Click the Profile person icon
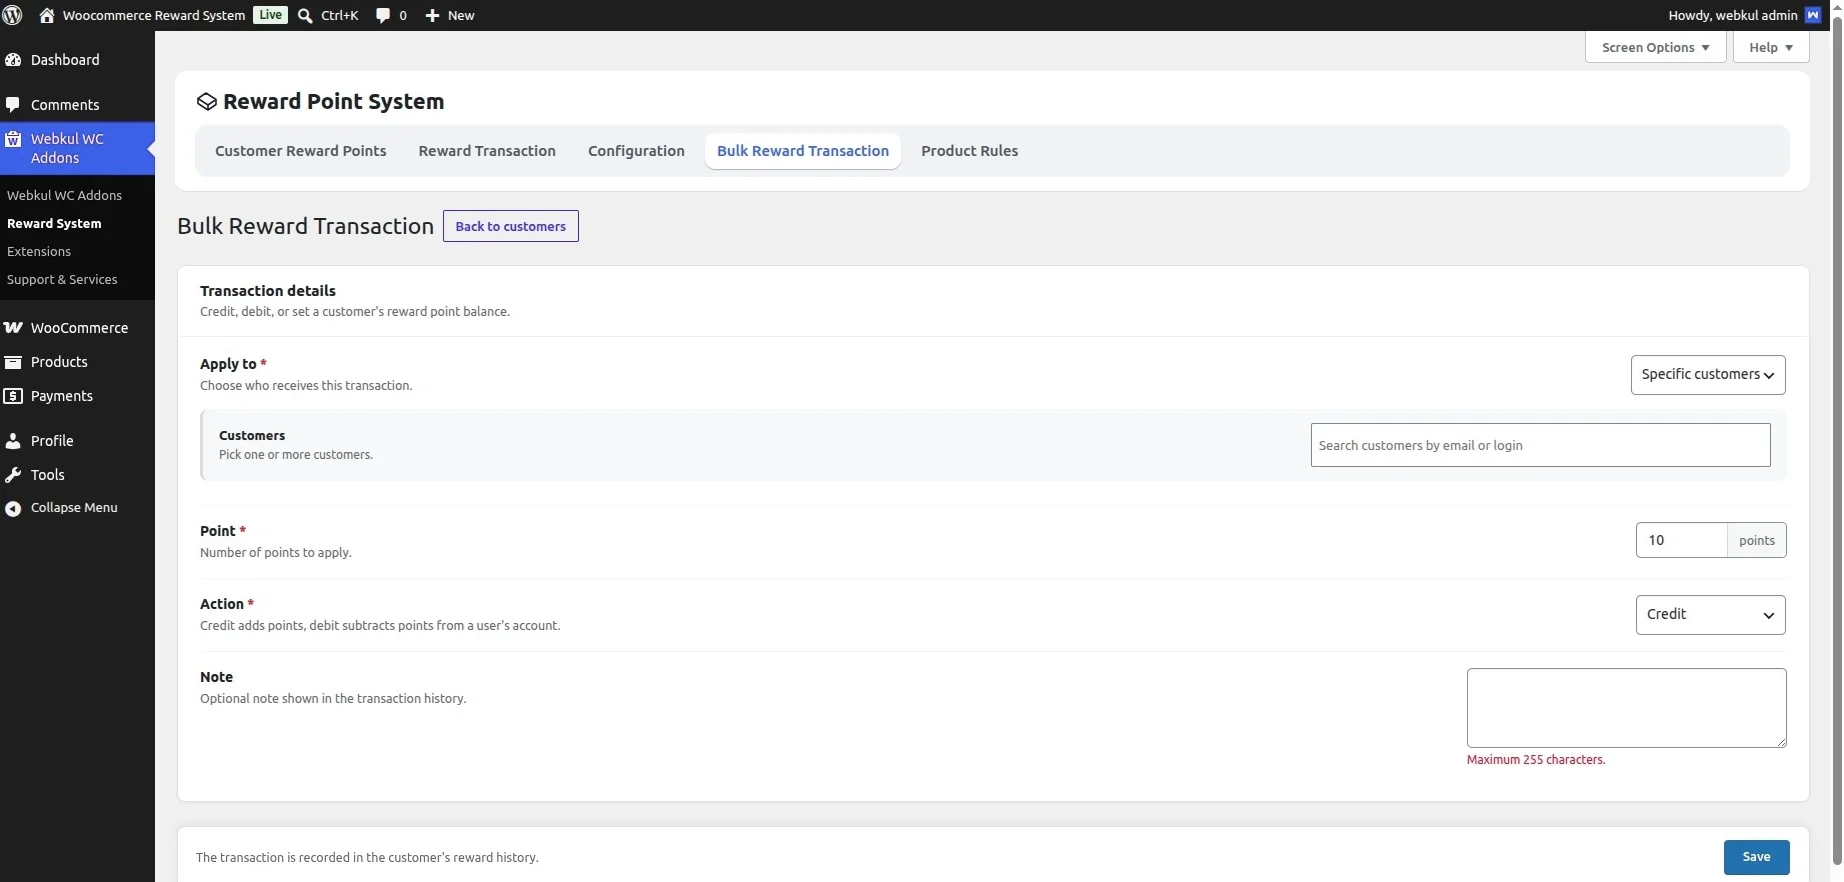 13,441
